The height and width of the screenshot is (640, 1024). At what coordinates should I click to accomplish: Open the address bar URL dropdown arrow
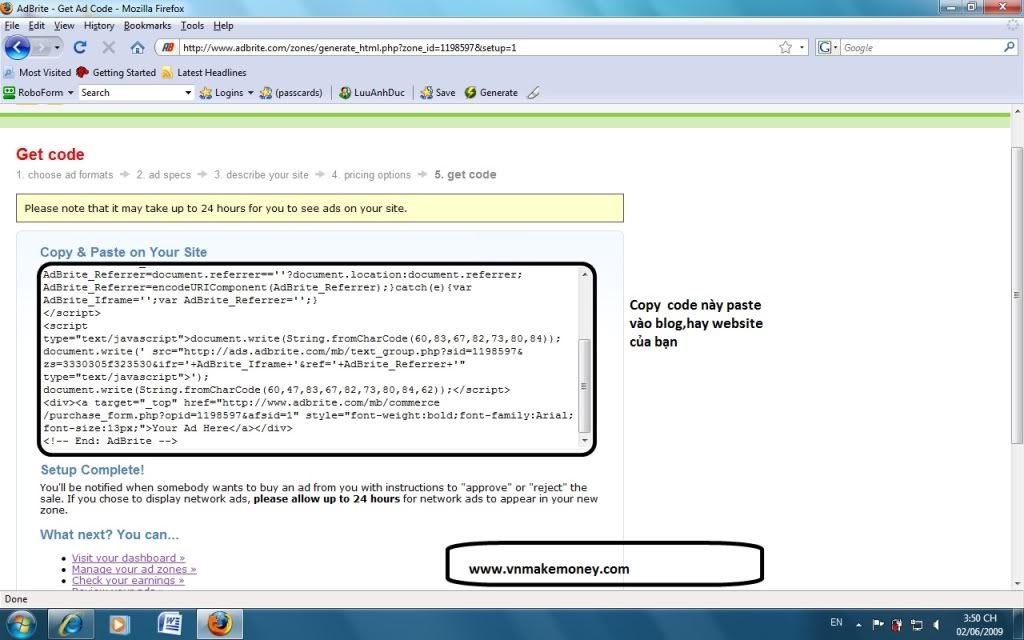tap(802, 48)
